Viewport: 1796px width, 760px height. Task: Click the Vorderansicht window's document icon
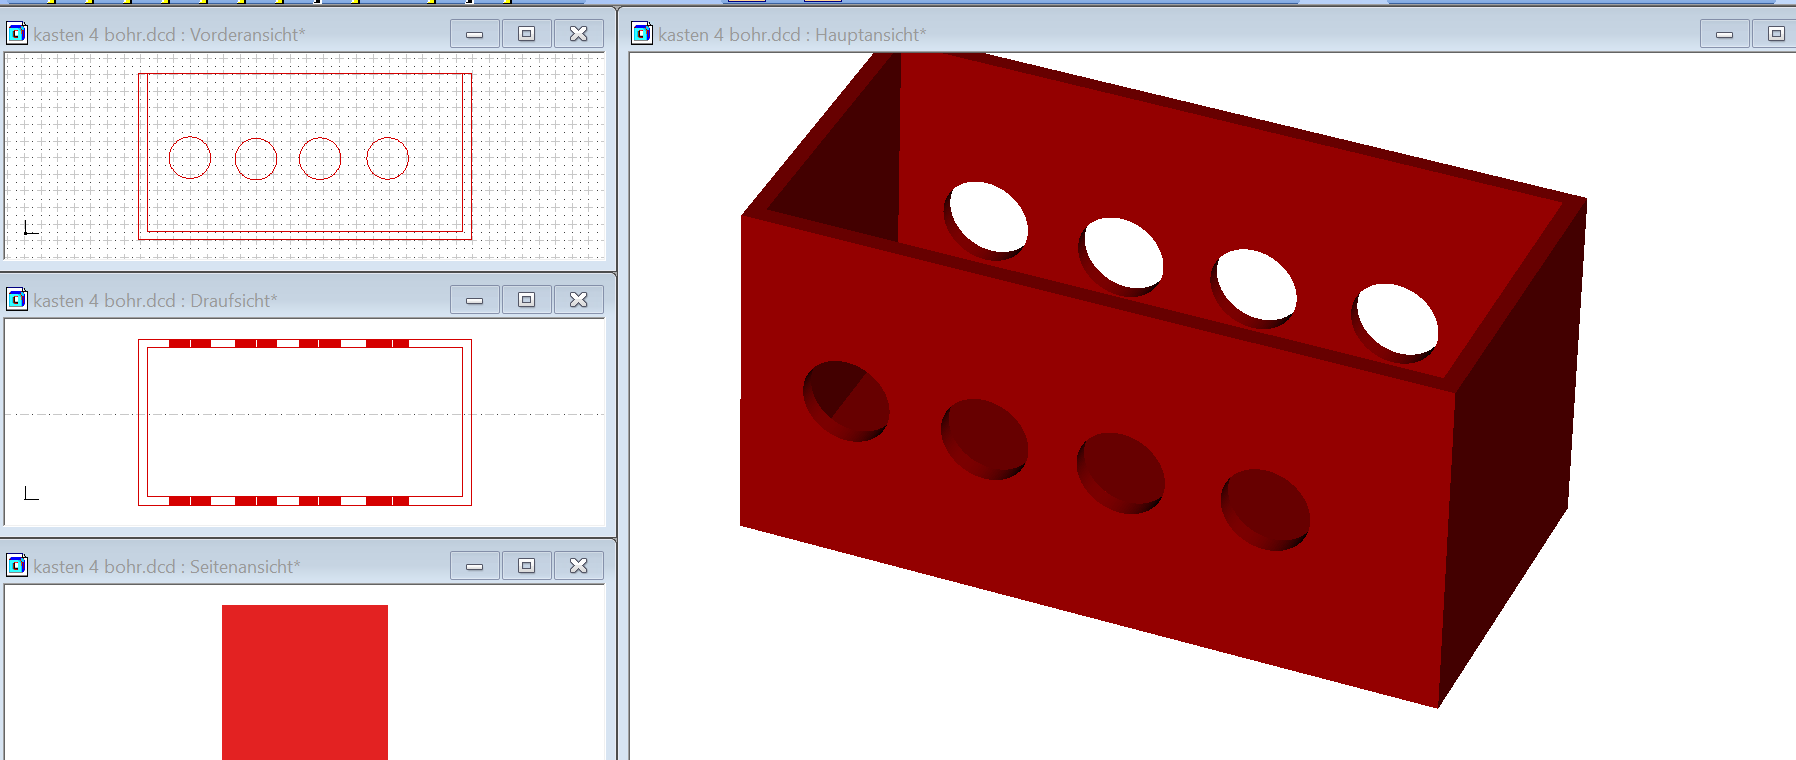coord(17,34)
